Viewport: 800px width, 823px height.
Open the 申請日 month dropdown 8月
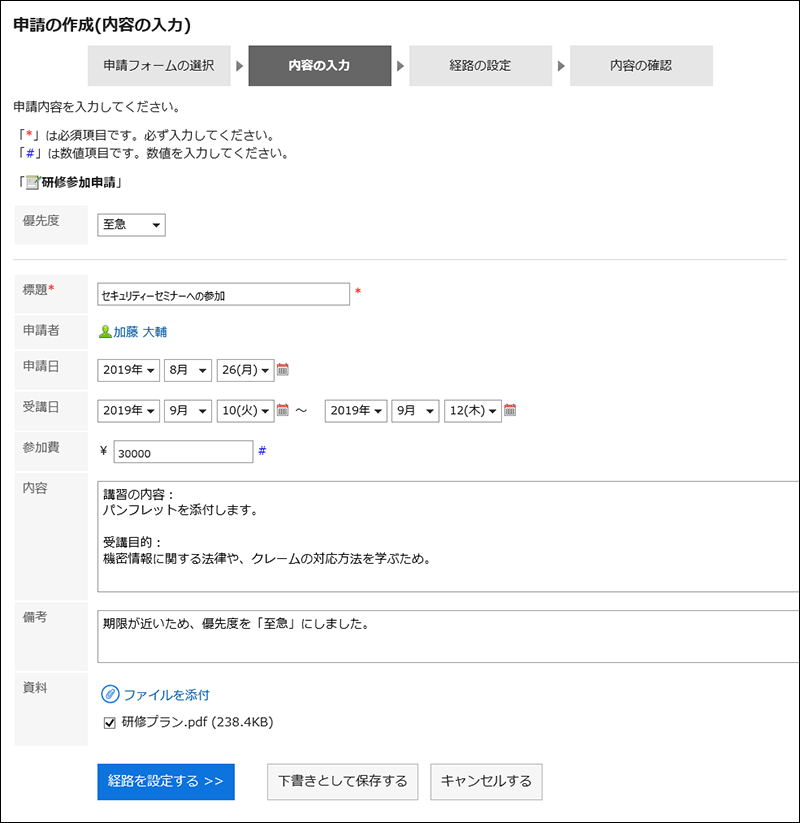[x=188, y=370]
